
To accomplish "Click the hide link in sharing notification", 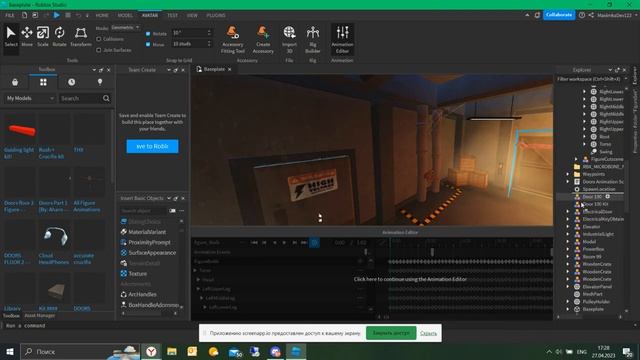I will pos(428,333).
